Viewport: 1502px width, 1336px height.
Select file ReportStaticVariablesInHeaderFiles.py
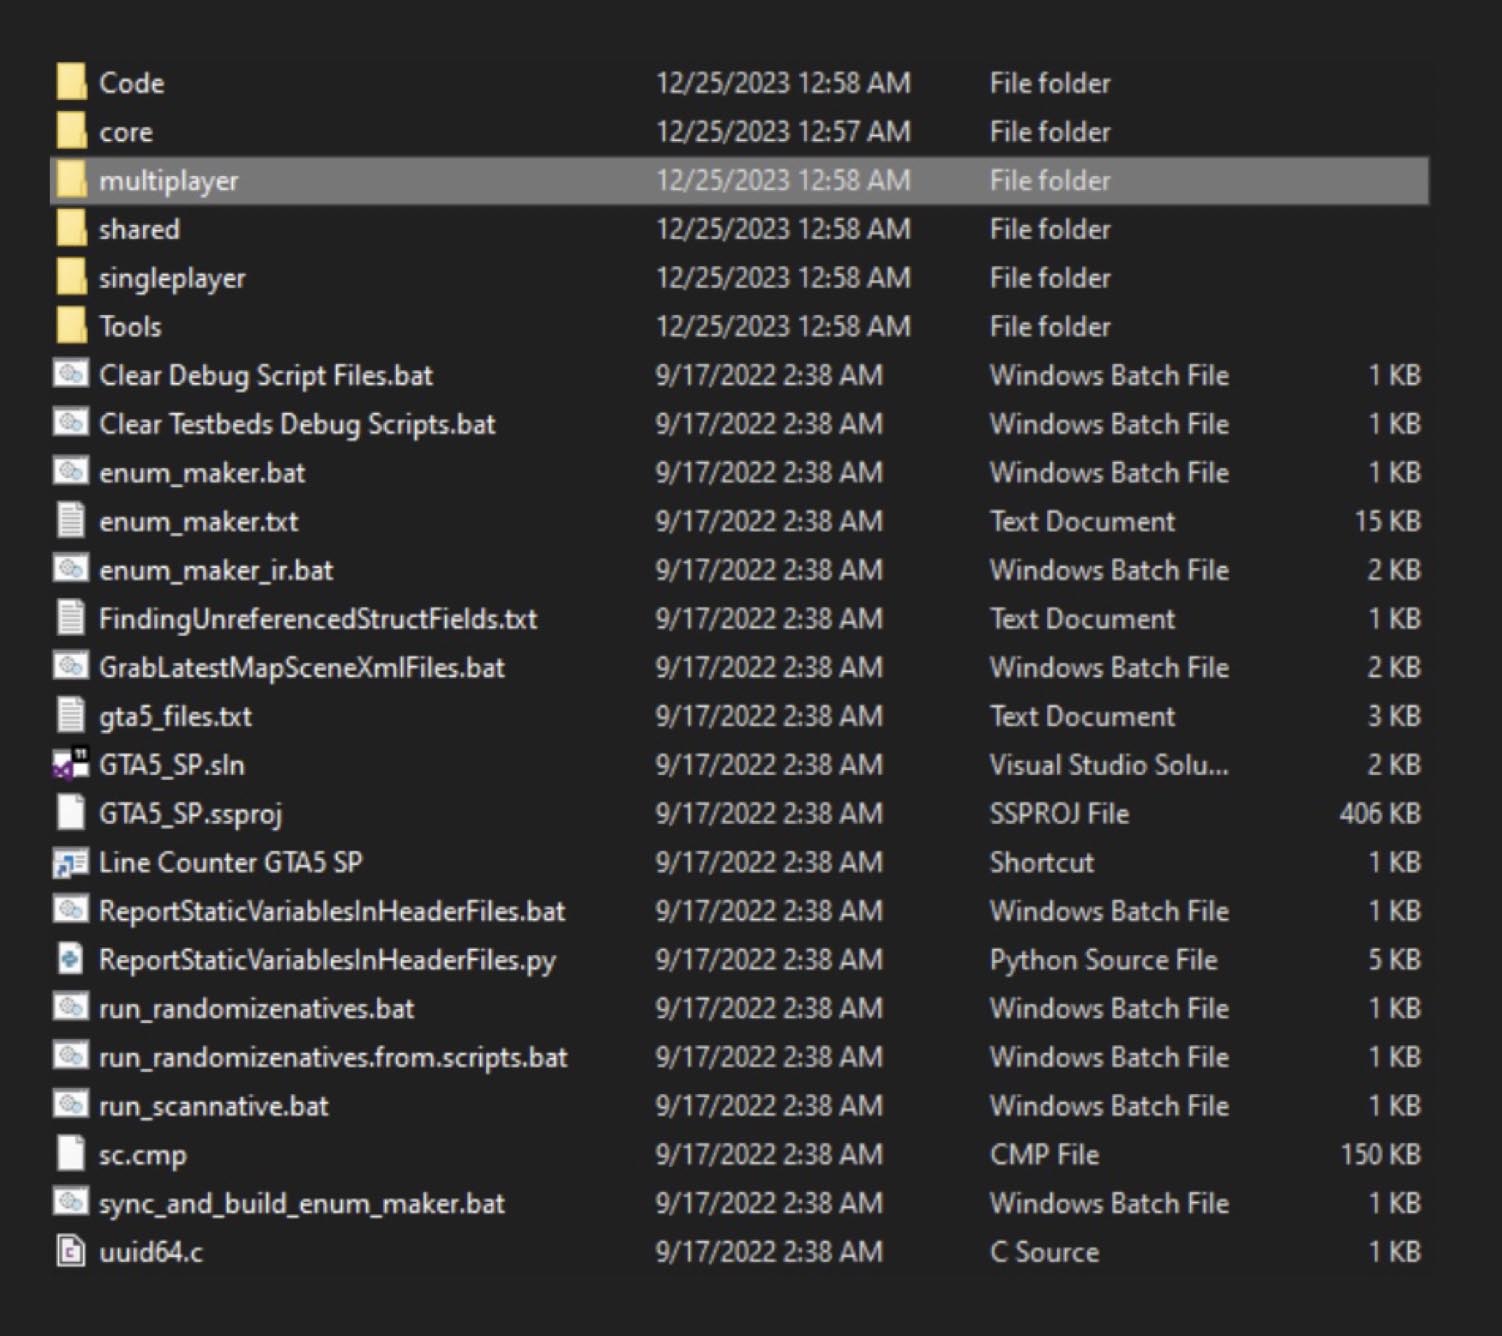(x=328, y=960)
